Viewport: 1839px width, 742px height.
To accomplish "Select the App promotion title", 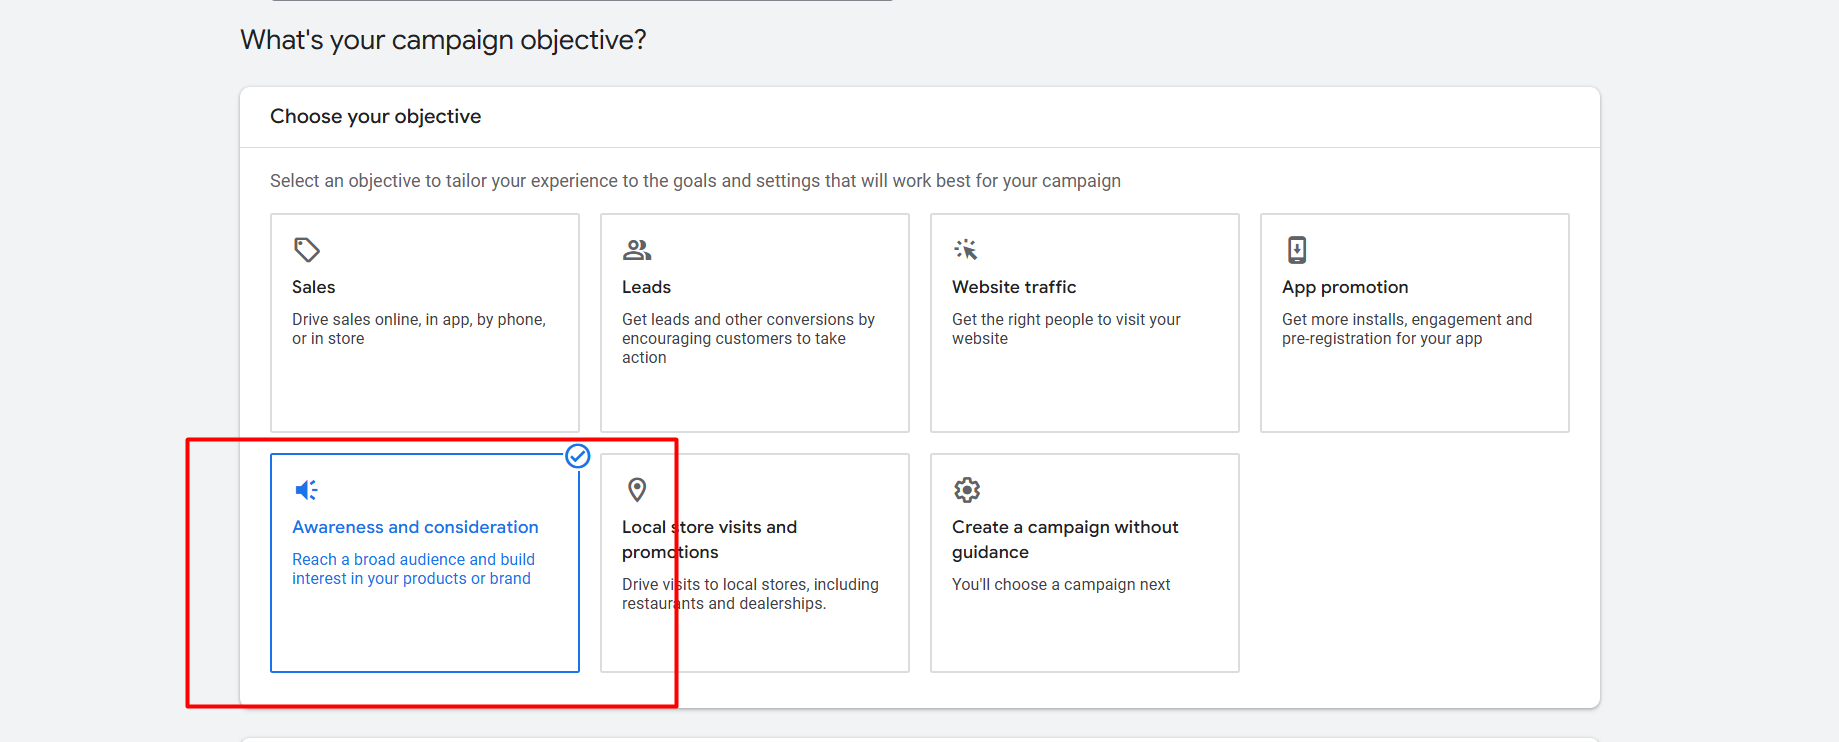I will 1344,287.
